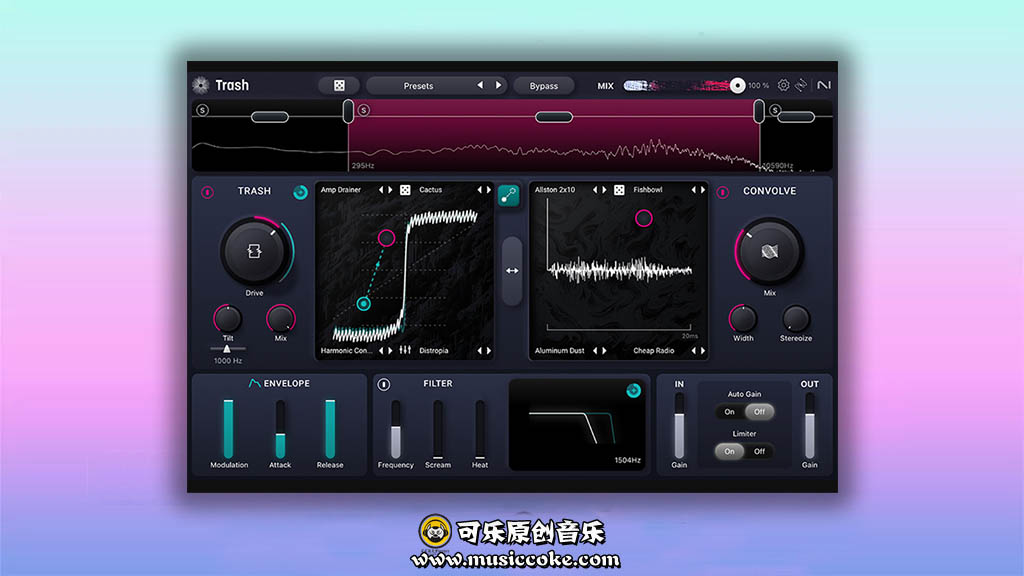Set Limiter to On
1024x576 pixels.
(729, 451)
